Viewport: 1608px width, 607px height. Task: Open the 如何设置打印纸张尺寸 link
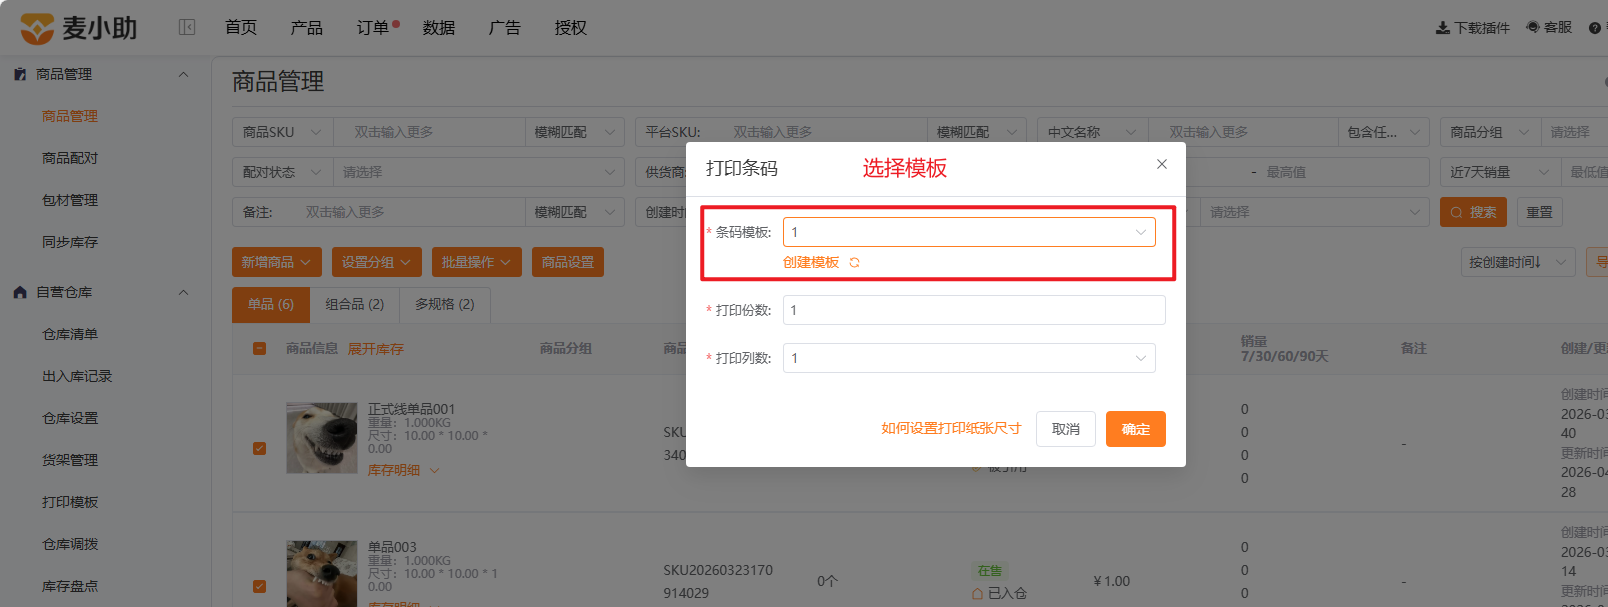point(951,428)
